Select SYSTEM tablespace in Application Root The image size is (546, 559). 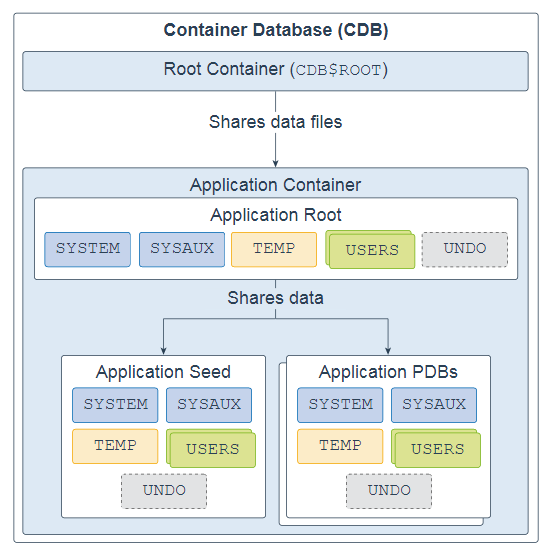(x=88, y=249)
